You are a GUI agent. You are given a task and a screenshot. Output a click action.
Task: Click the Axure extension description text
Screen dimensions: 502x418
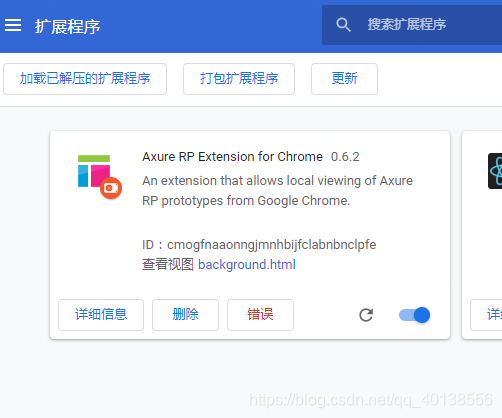click(x=277, y=191)
